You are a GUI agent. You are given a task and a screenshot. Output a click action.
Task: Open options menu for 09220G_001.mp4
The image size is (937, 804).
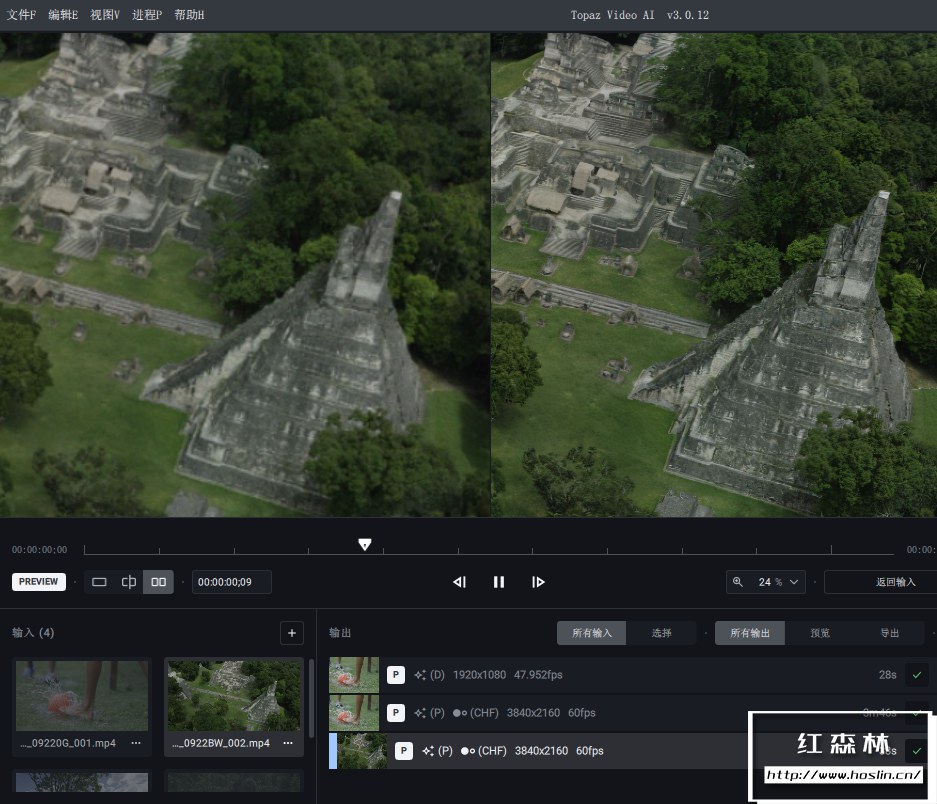(136, 743)
